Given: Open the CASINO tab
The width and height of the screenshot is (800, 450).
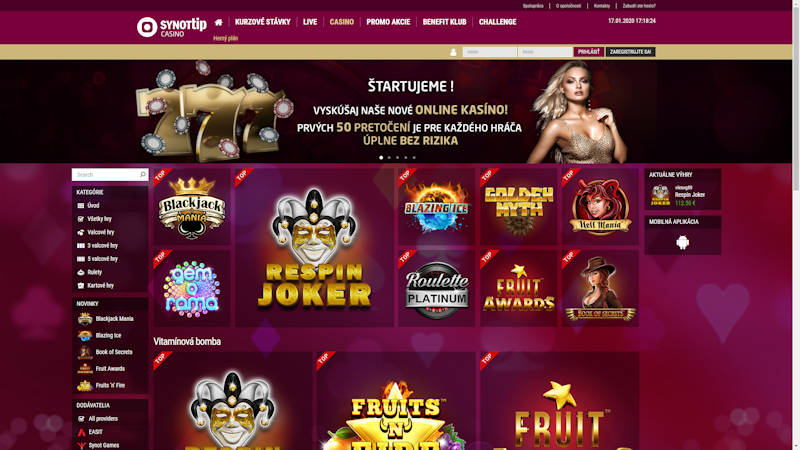Looking at the screenshot, I should click(x=341, y=22).
